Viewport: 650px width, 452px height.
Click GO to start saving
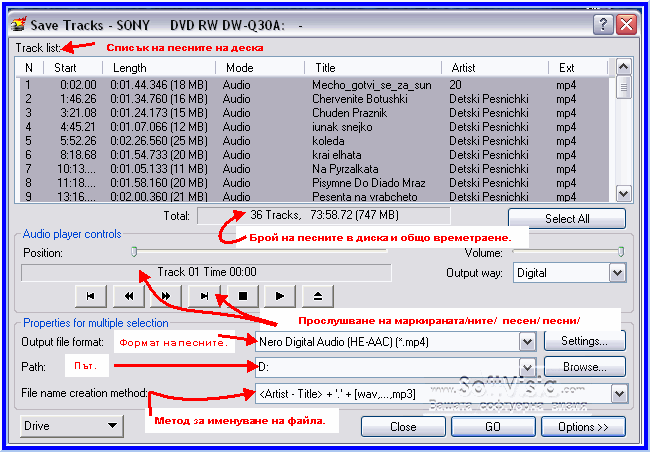point(493,427)
